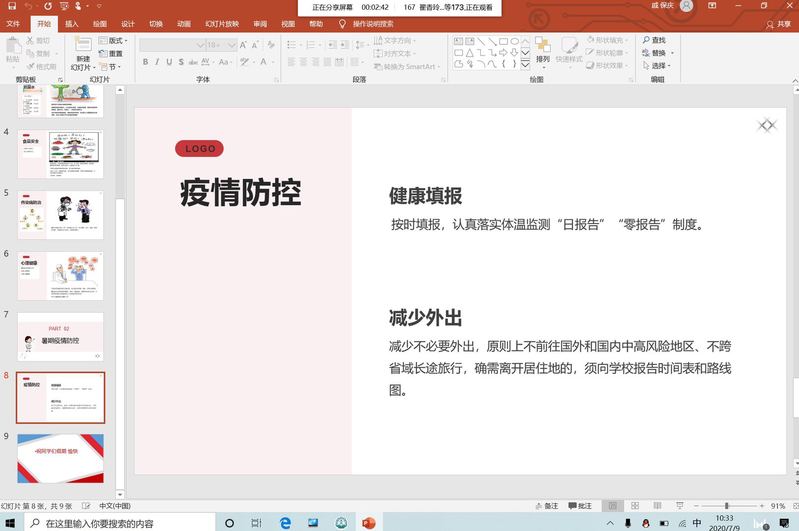The image size is (799, 531).
Task: Toggle Underline formatting
Action: [x=171, y=62]
